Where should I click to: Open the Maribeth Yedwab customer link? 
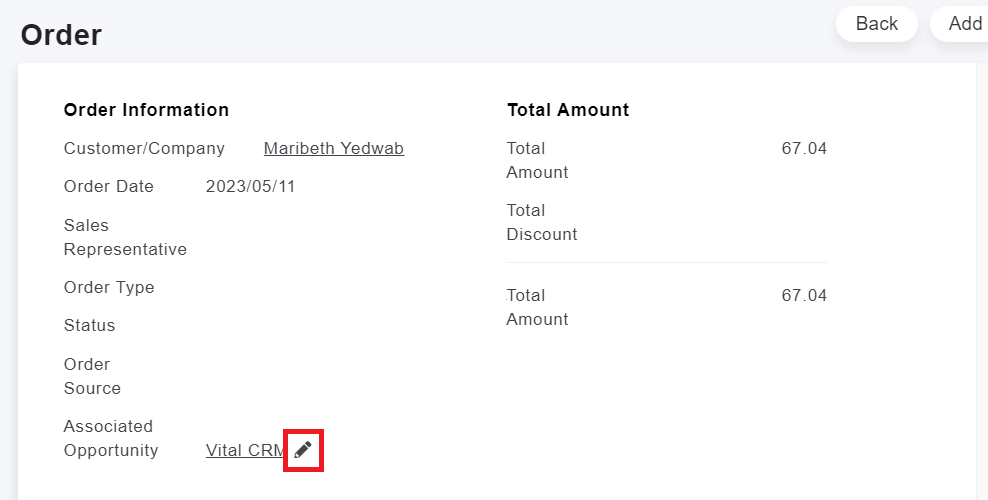point(334,149)
